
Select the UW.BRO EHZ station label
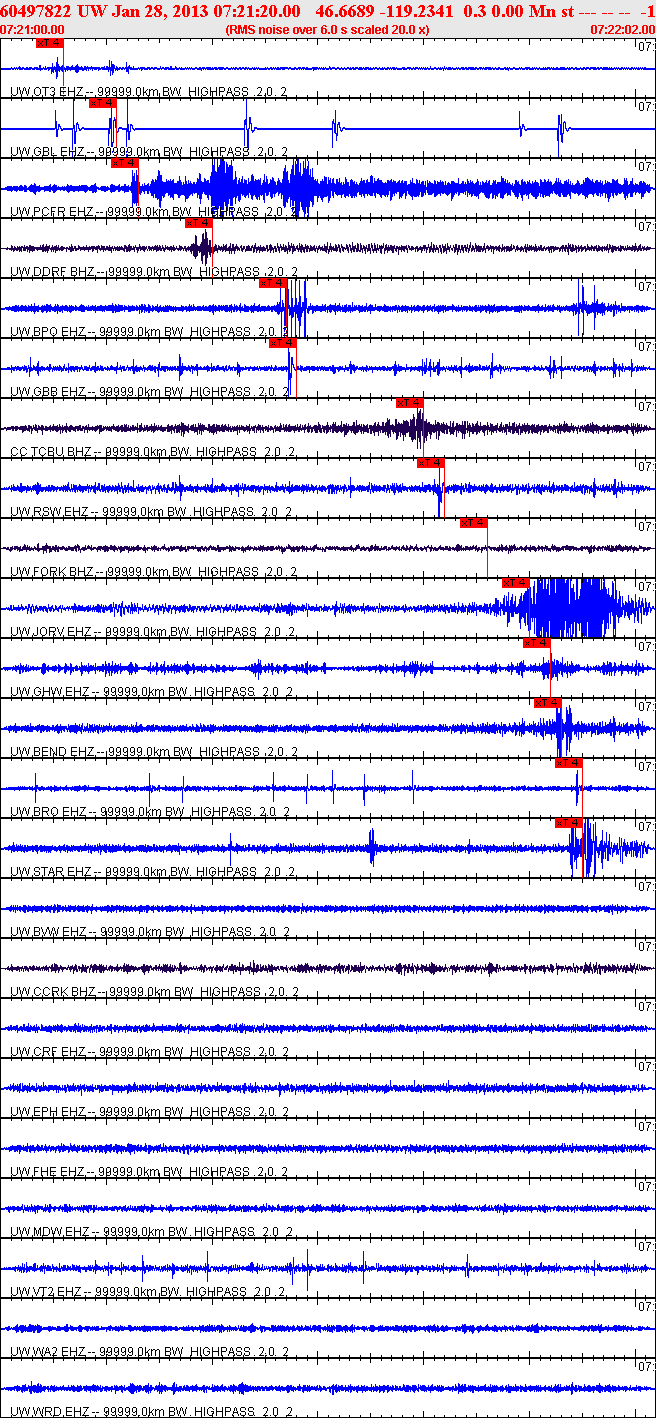click(x=47, y=812)
